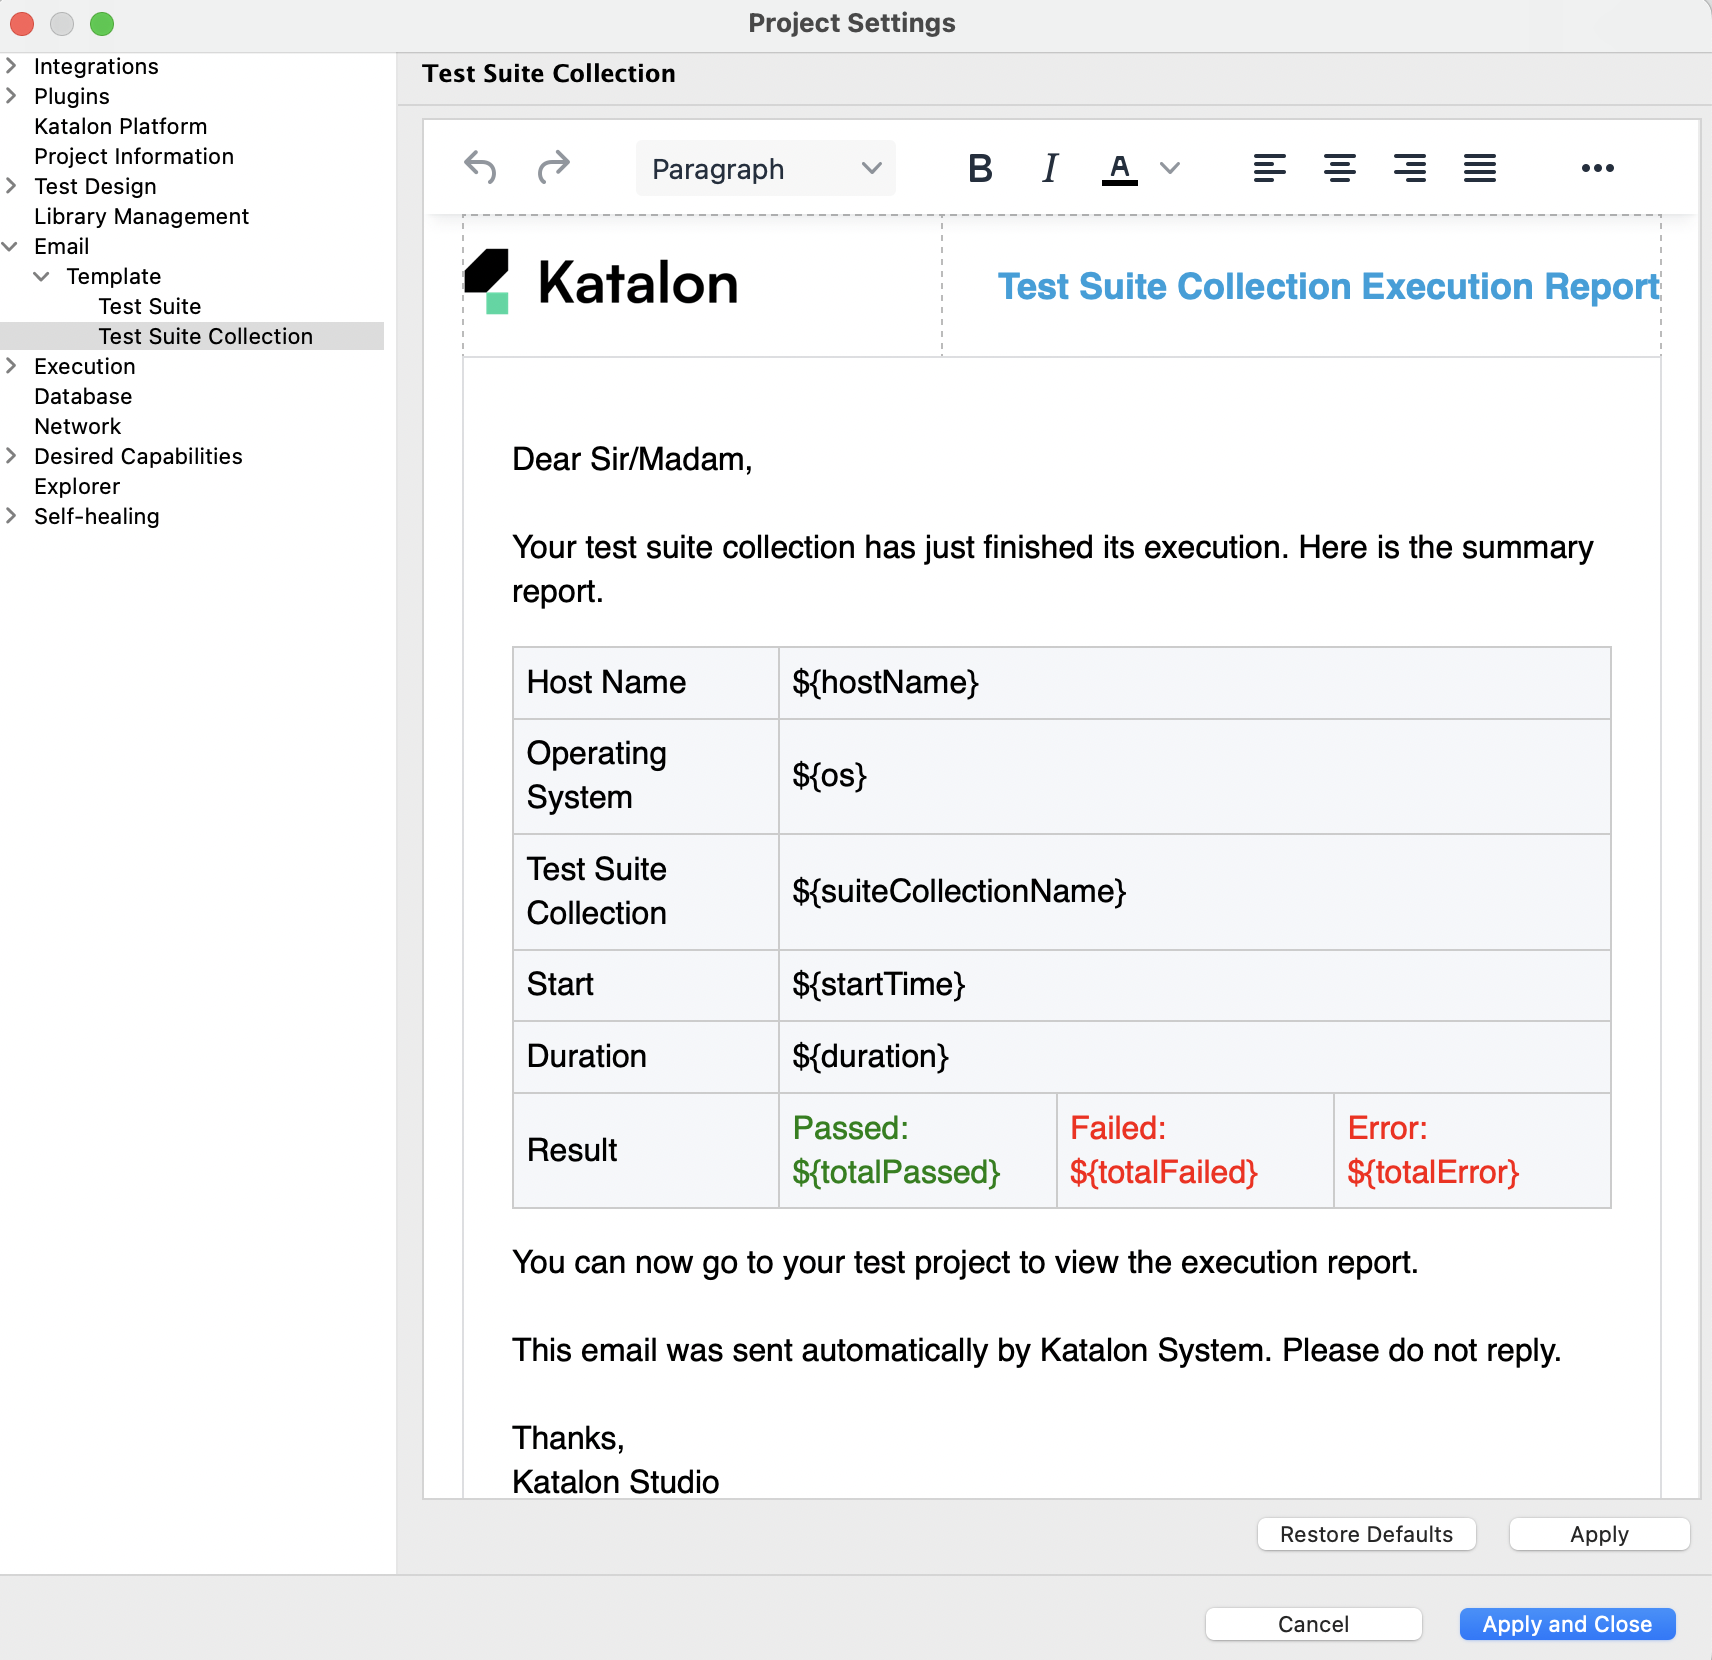Click the 'Result' label cell
This screenshot has height=1660, width=1712.
[646, 1150]
